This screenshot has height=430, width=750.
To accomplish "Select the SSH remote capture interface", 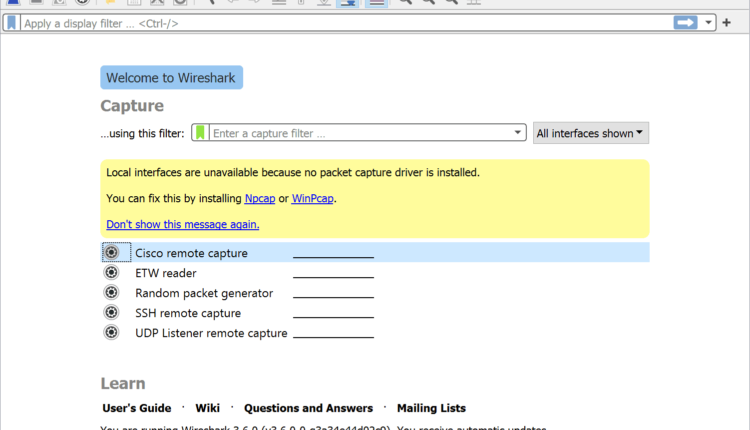I will click(375, 313).
